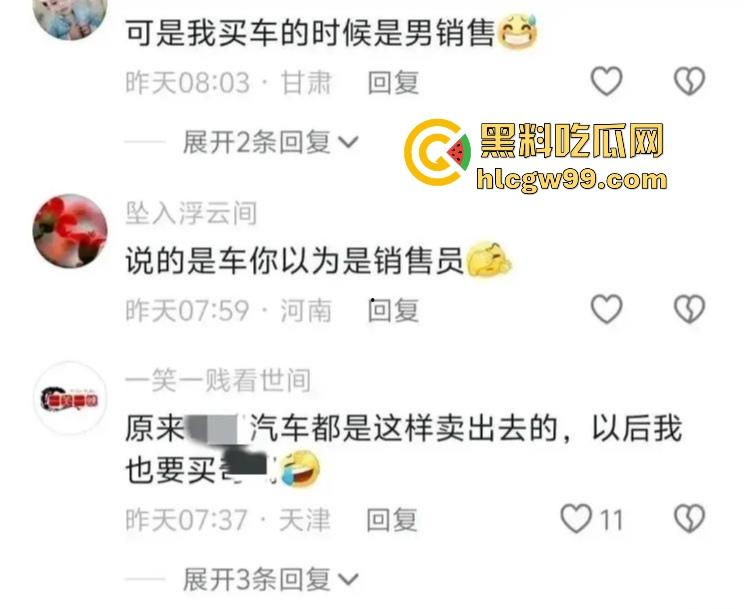Expand the 展开3条回复 replies

(x=270, y=579)
